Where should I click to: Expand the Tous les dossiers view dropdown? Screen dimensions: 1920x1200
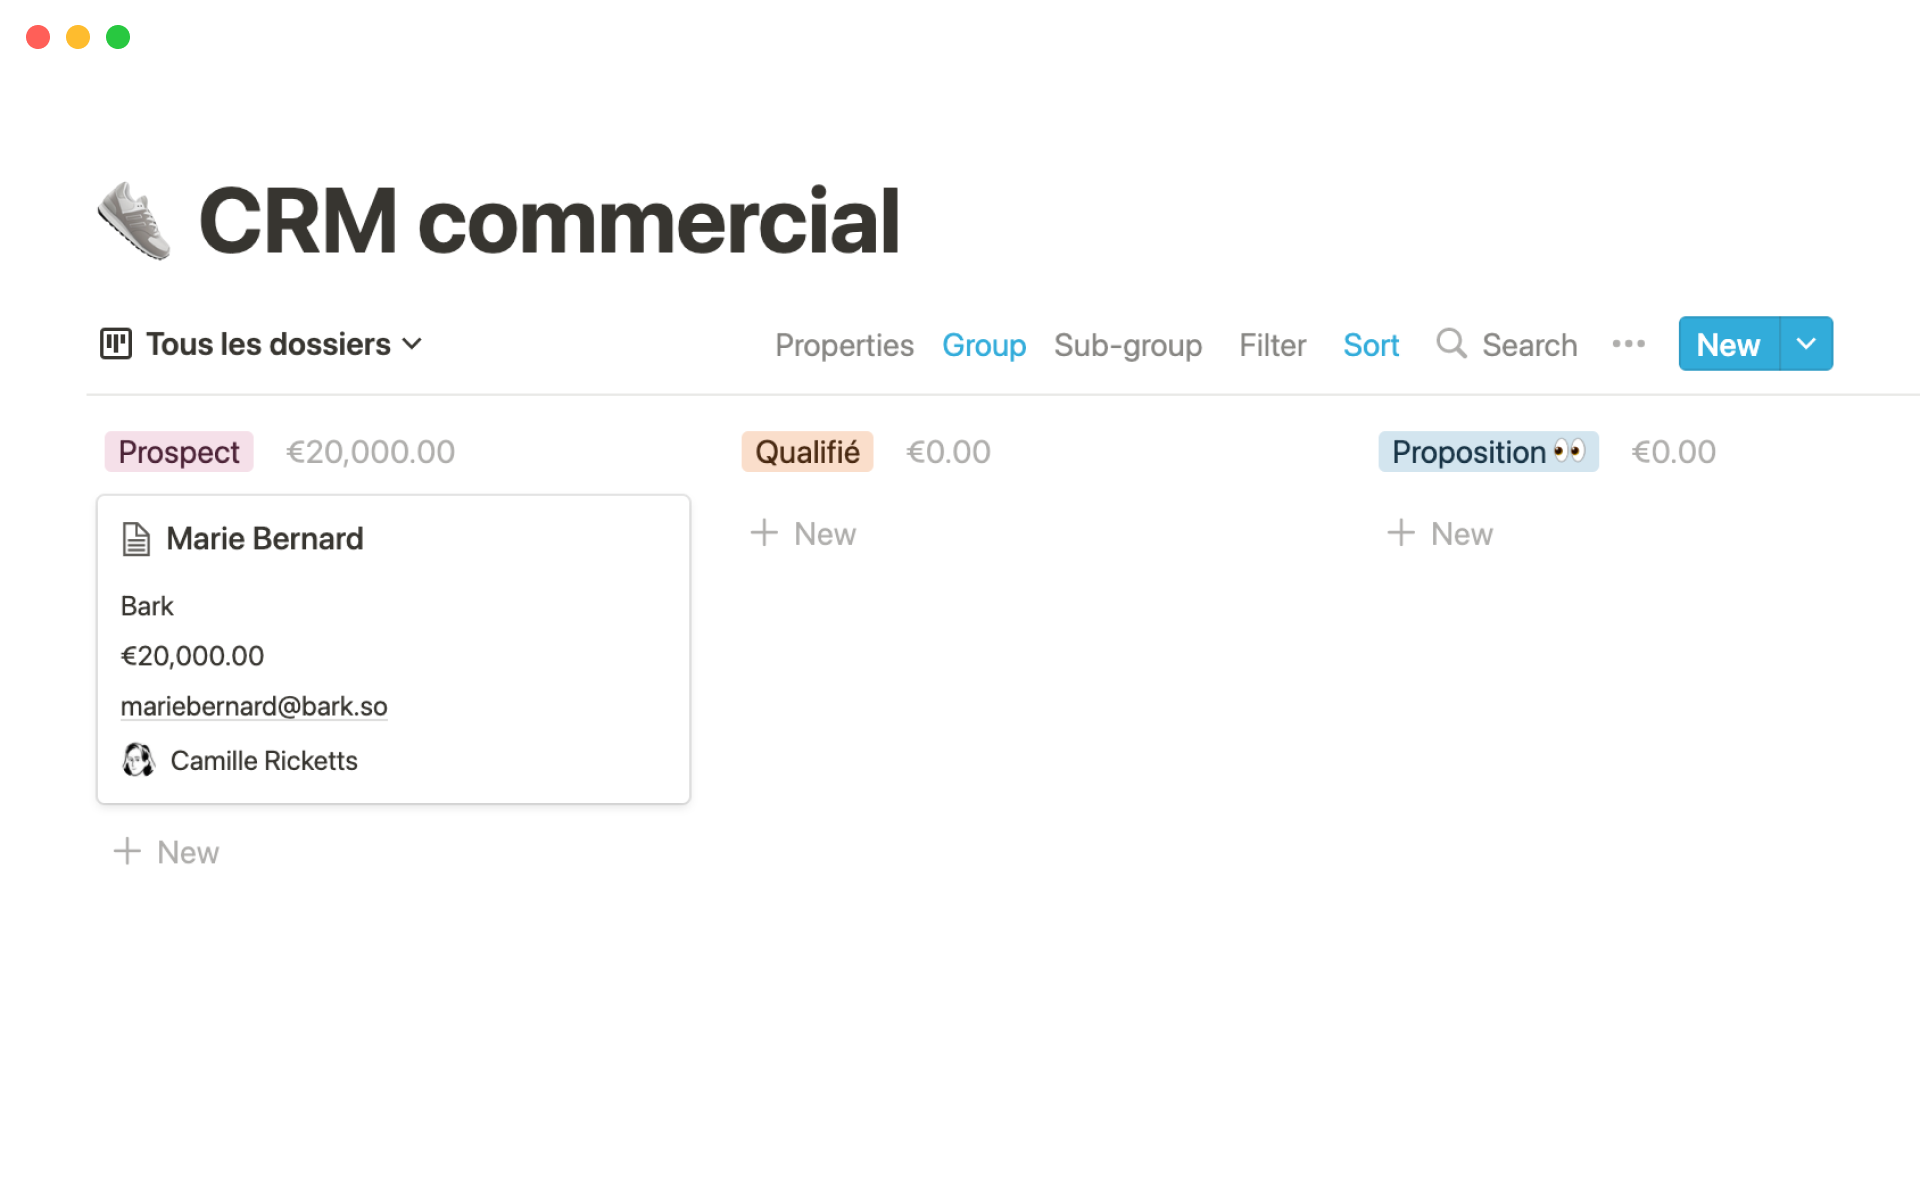pos(412,344)
